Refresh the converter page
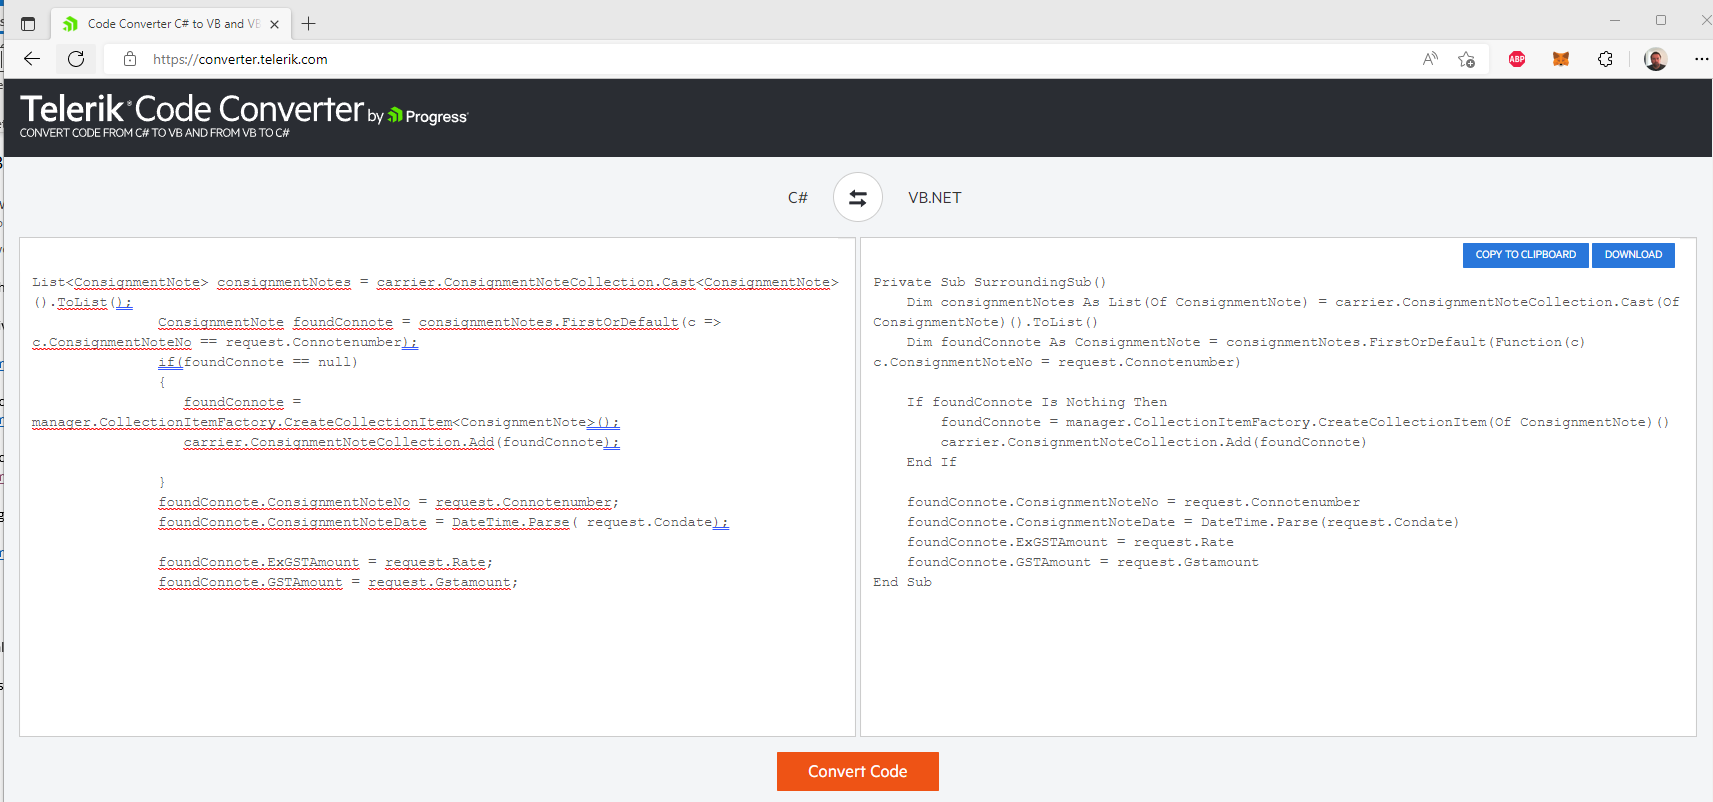Viewport: 1713px width, 802px height. [x=76, y=59]
